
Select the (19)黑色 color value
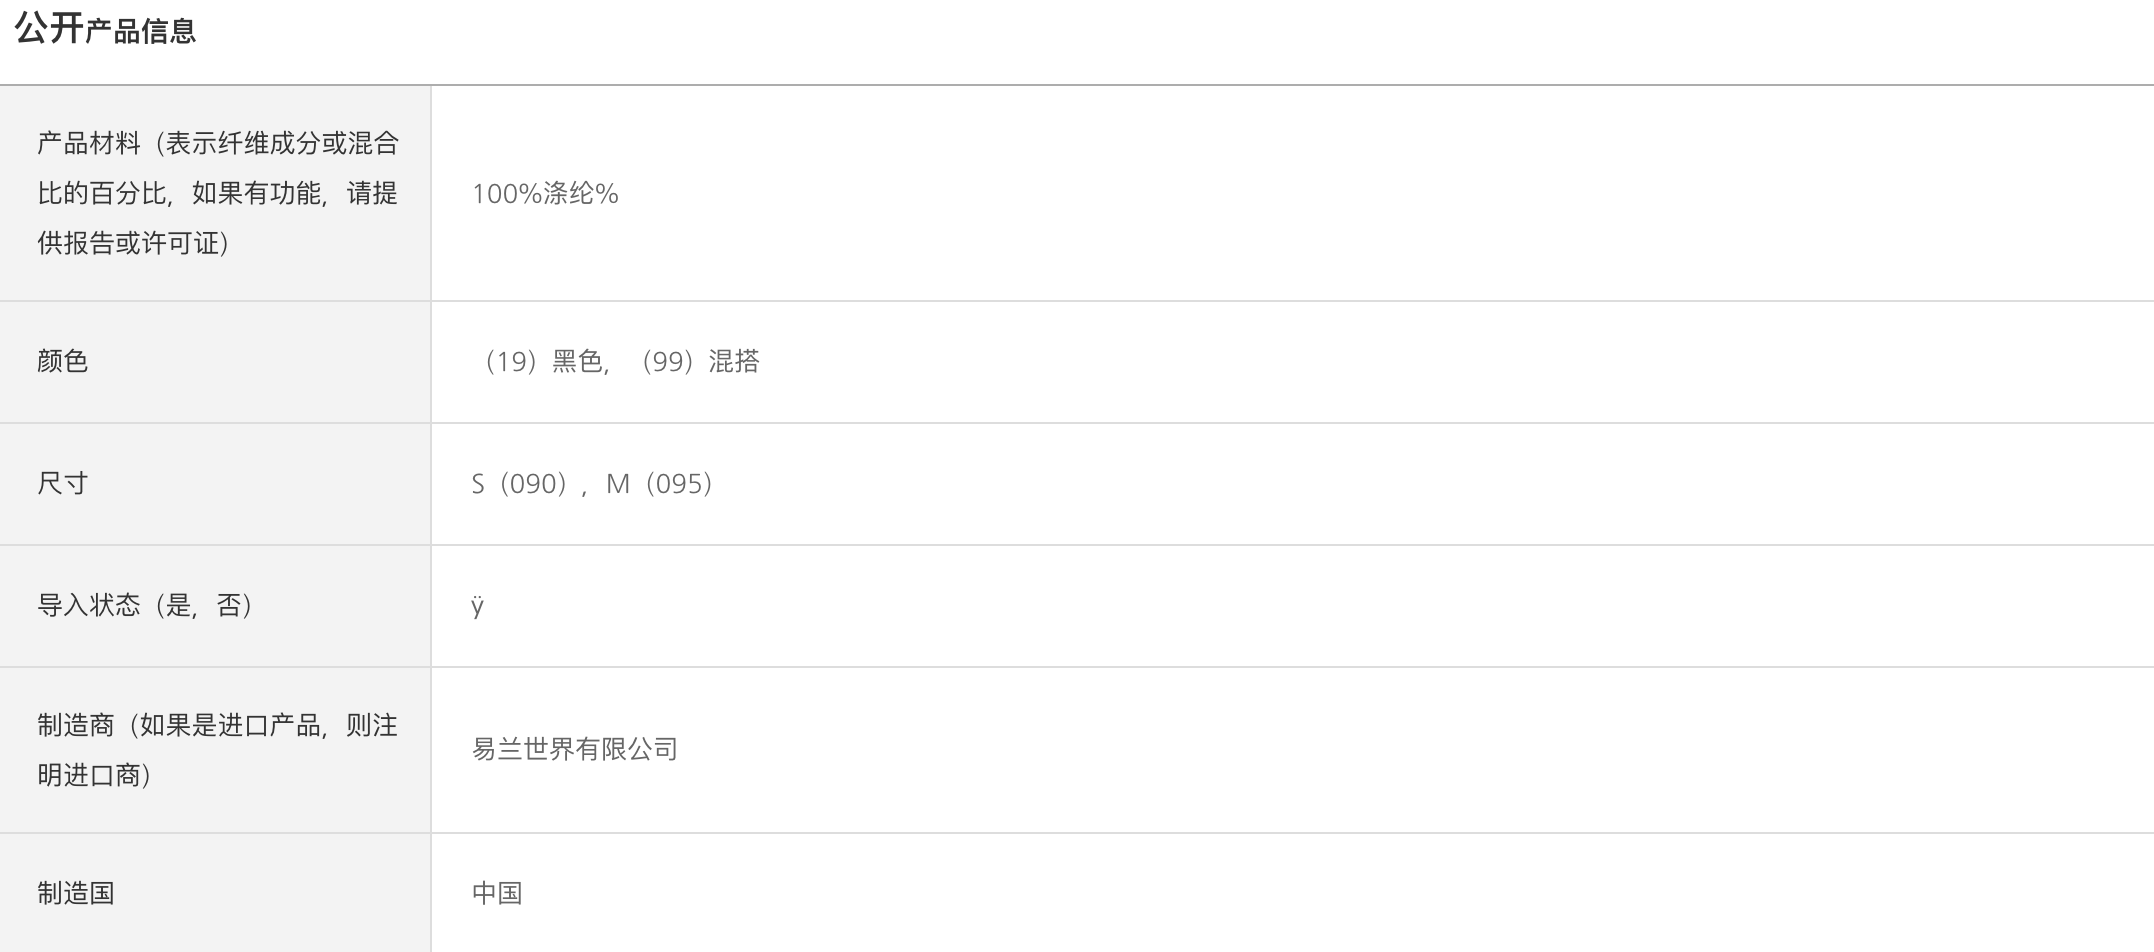click(540, 361)
